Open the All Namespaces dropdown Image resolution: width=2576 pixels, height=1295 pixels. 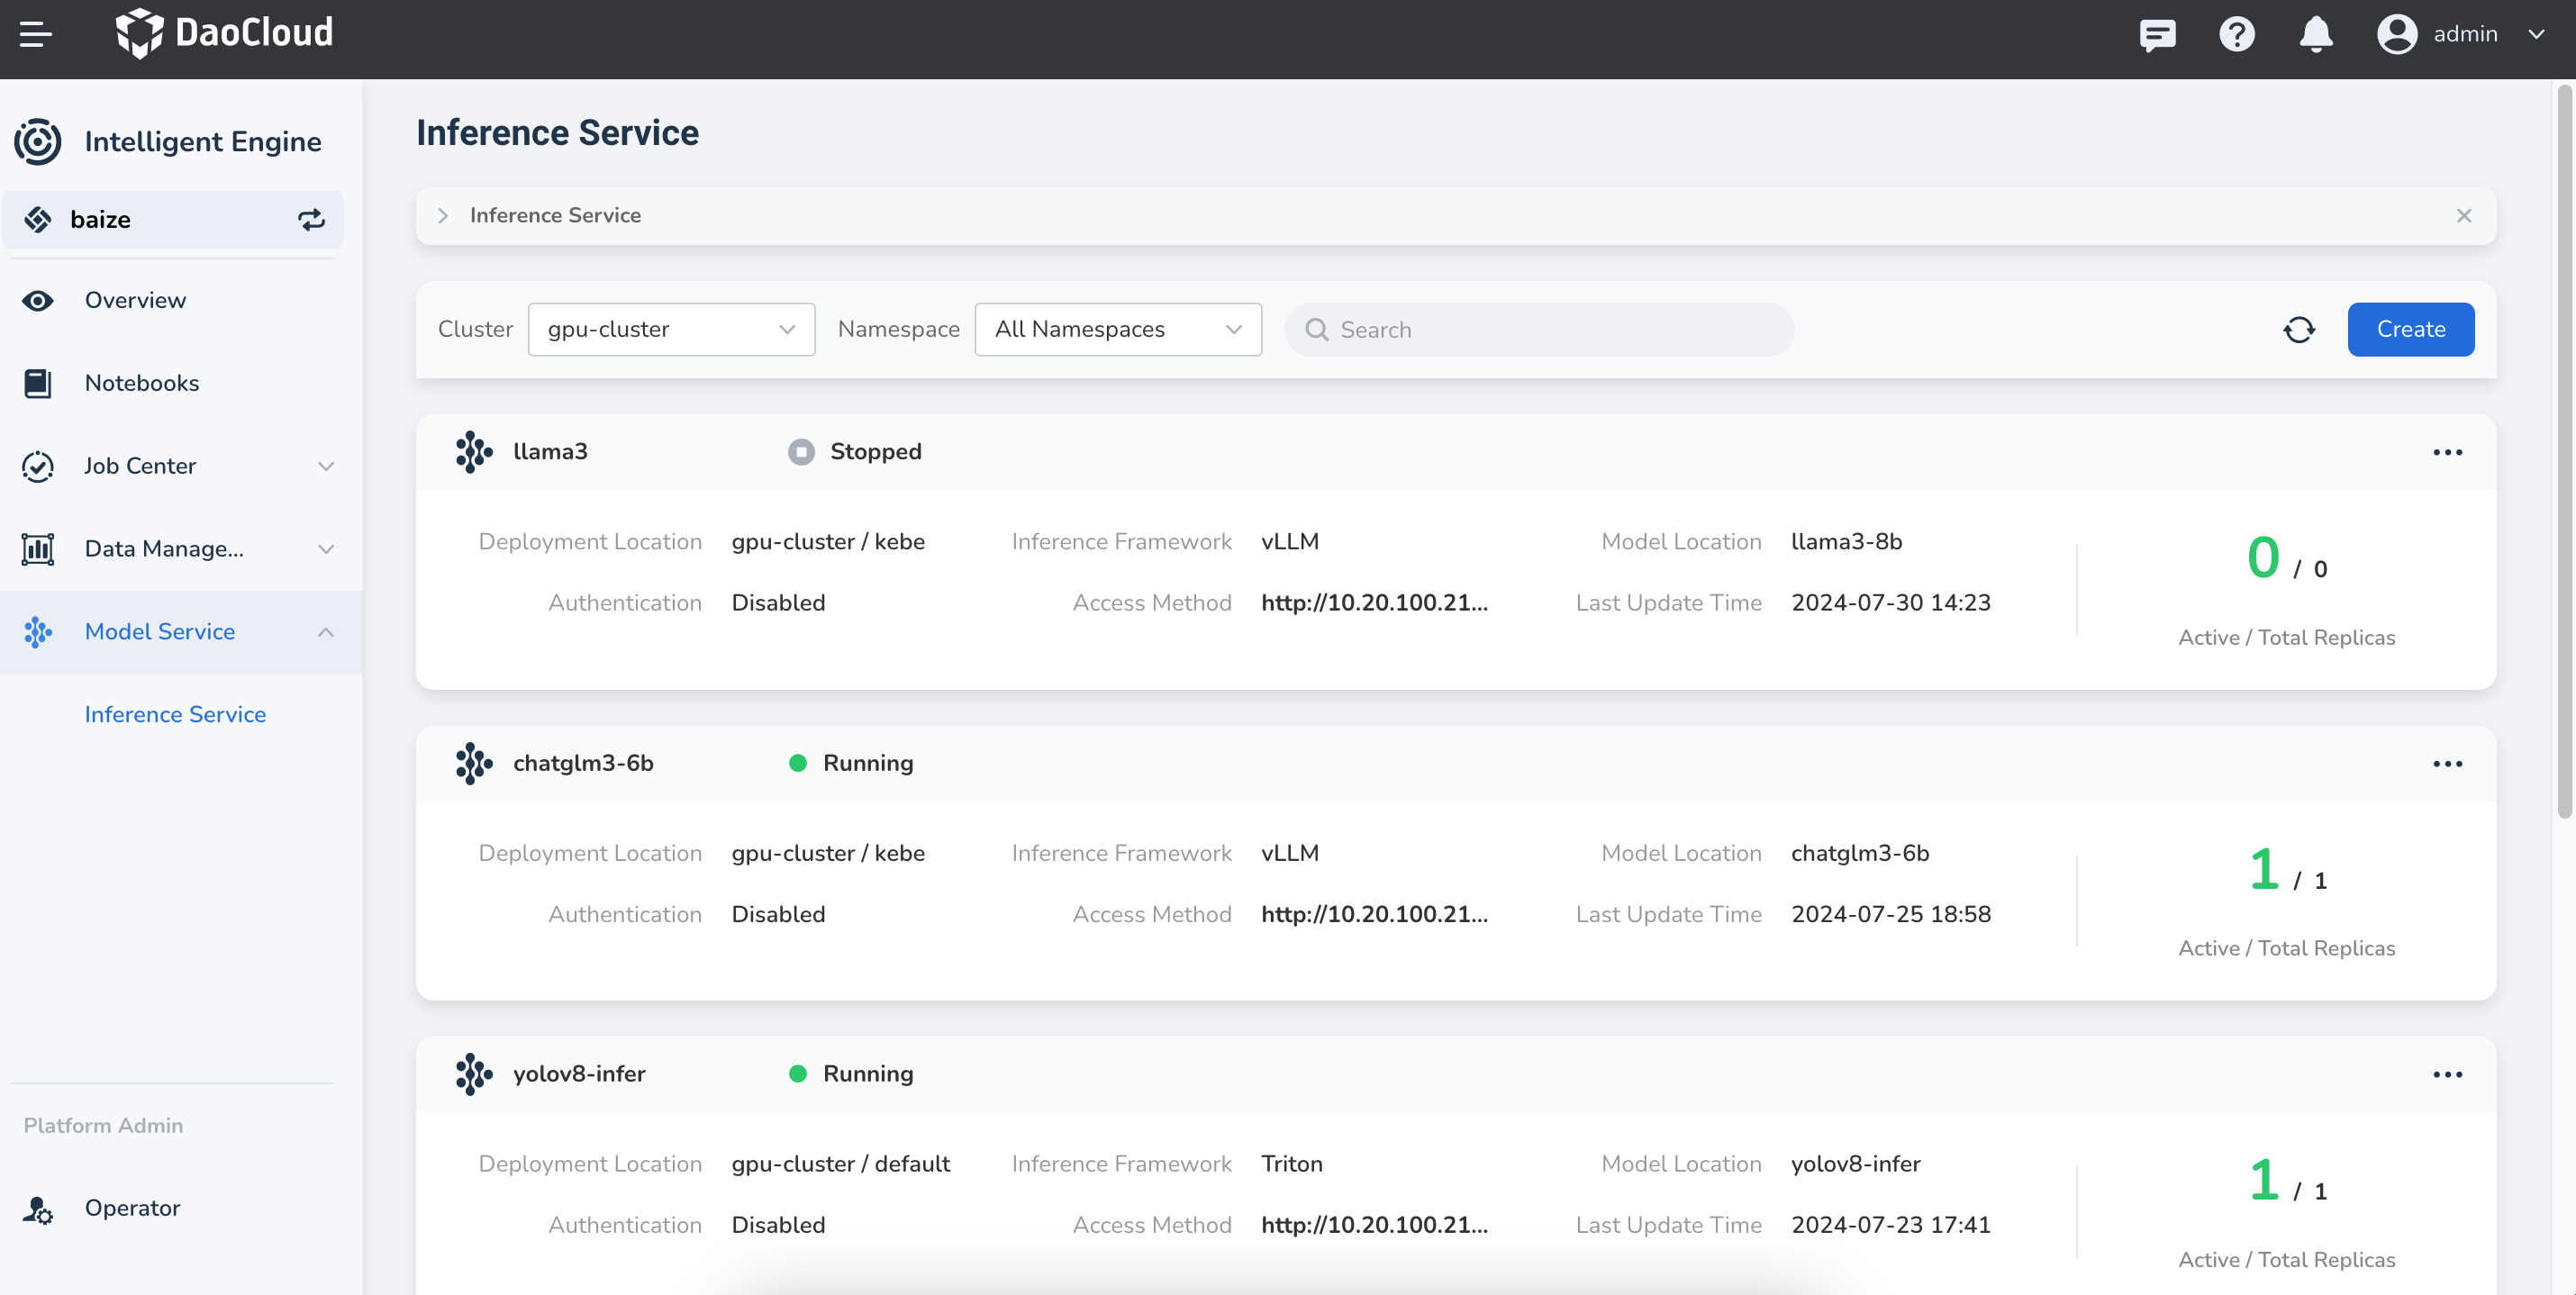pyautogui.click(x=1117, y=330)
